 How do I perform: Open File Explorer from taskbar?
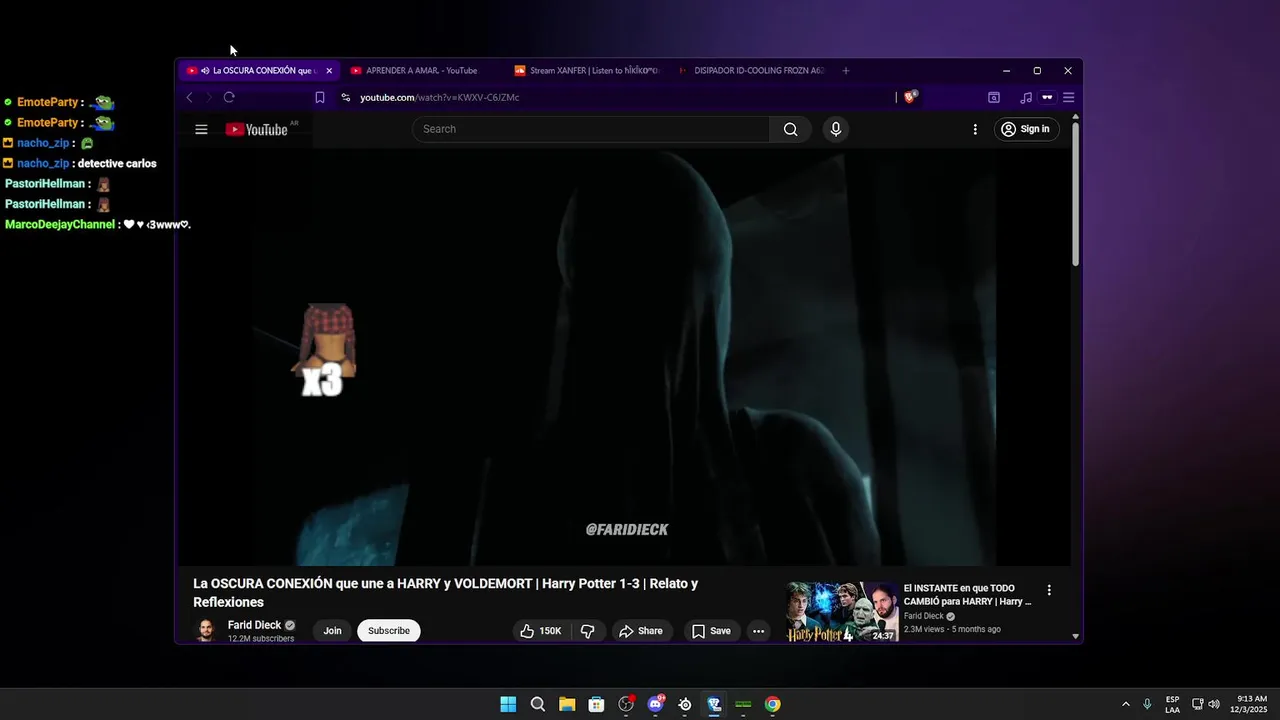(x=567, y=704)
